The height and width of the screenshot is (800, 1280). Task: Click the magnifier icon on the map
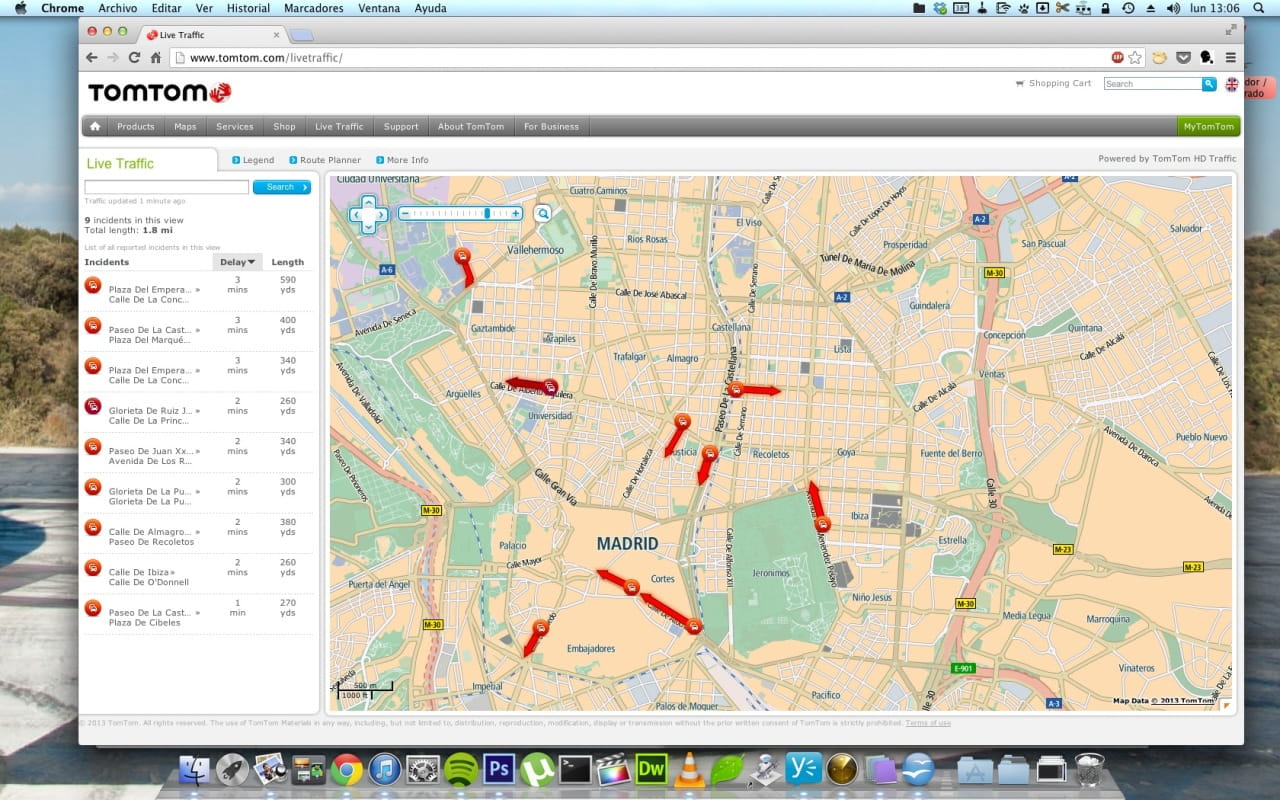542,213
